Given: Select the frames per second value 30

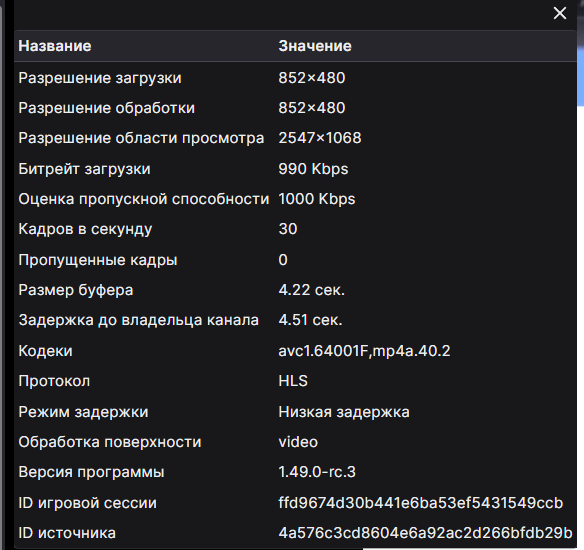Looking at the screenshot, I should pos(288,229).
